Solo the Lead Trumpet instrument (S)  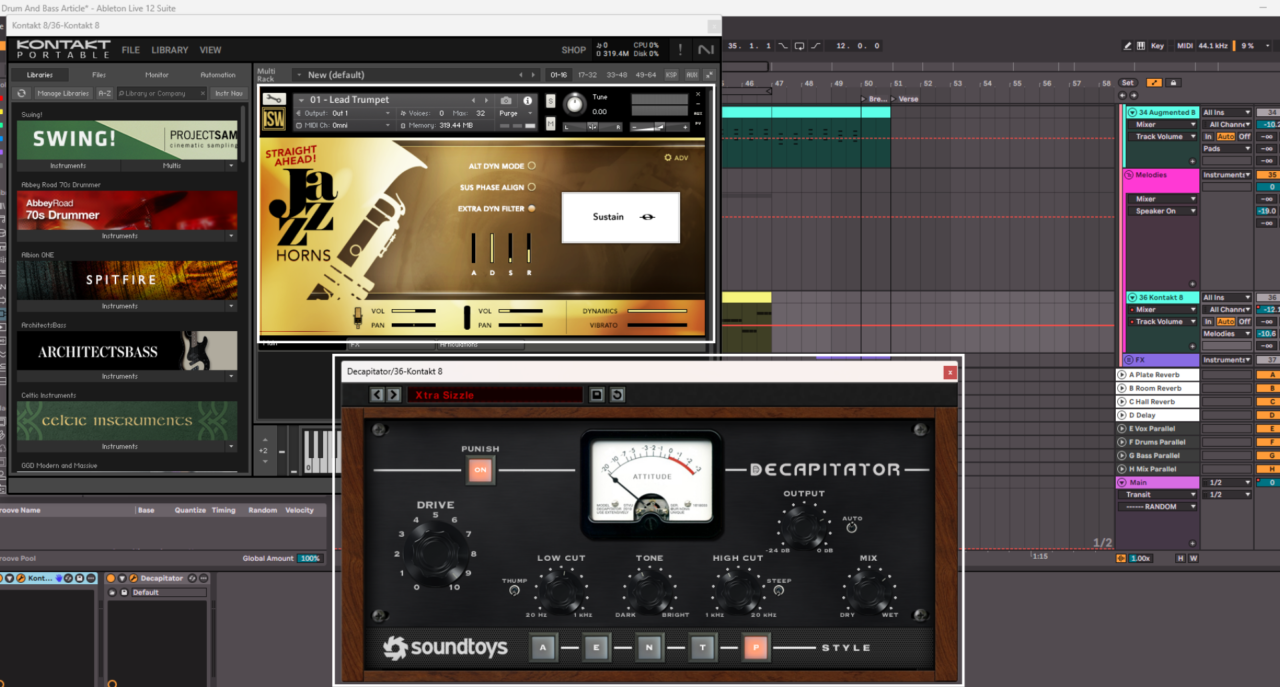click(x=550, y=101)
